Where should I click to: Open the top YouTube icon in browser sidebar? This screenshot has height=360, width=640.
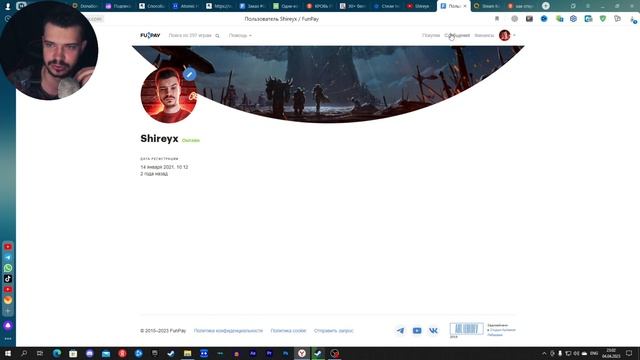(x=8, y=247)
